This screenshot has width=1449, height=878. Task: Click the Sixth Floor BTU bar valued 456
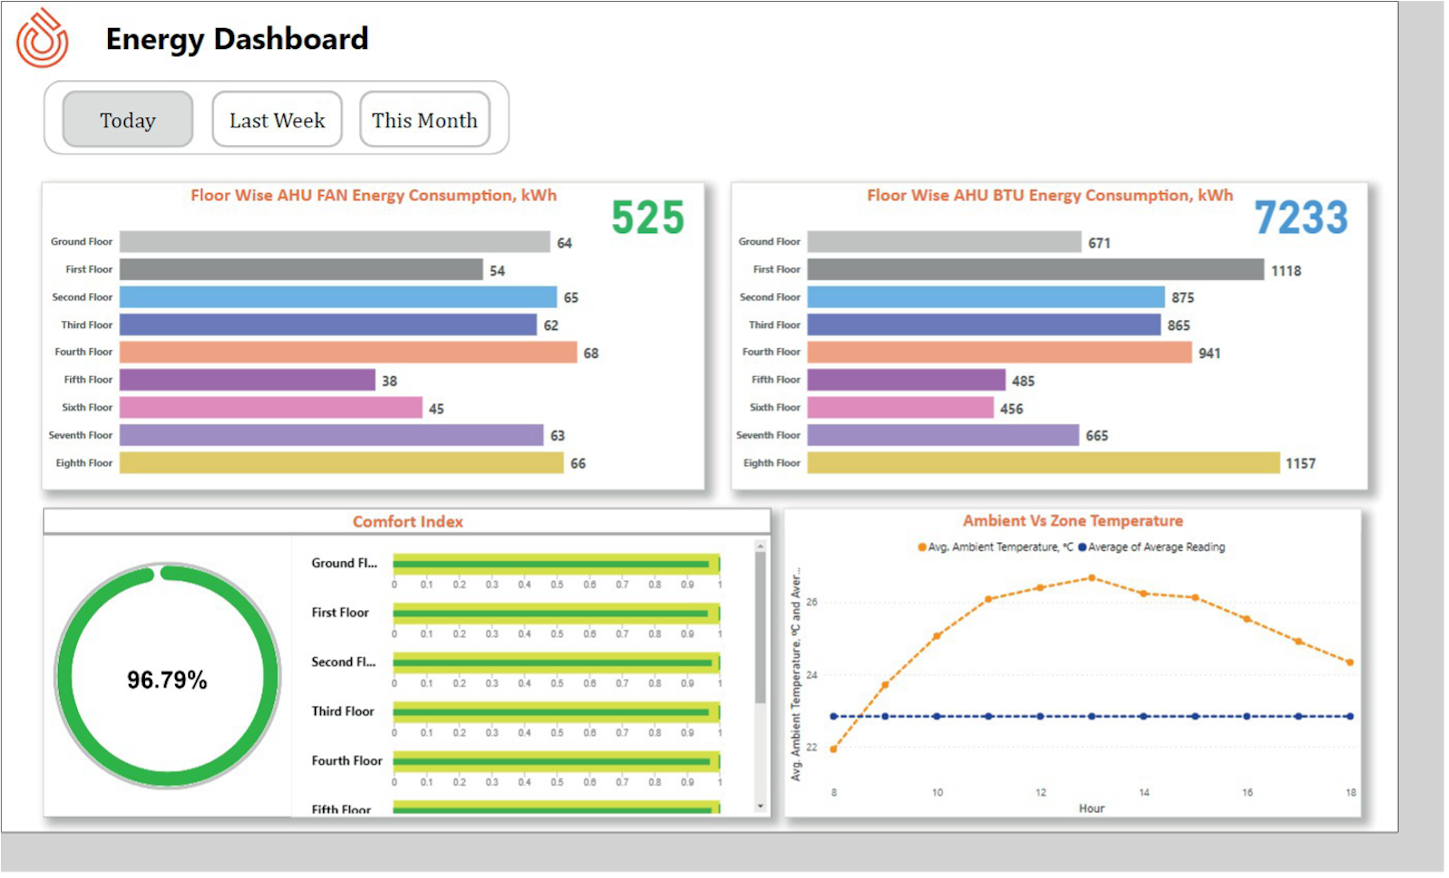(901, 408)
